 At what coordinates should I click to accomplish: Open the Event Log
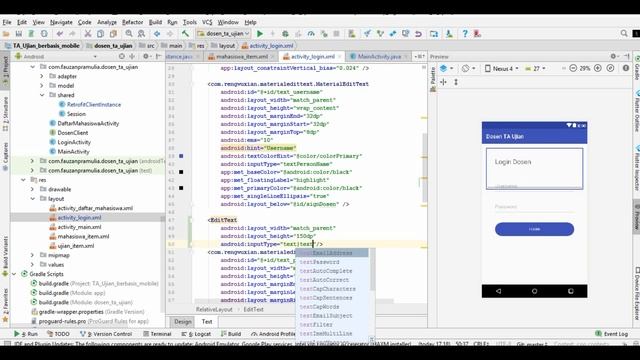pyautogui.click(x=611, y=334)
